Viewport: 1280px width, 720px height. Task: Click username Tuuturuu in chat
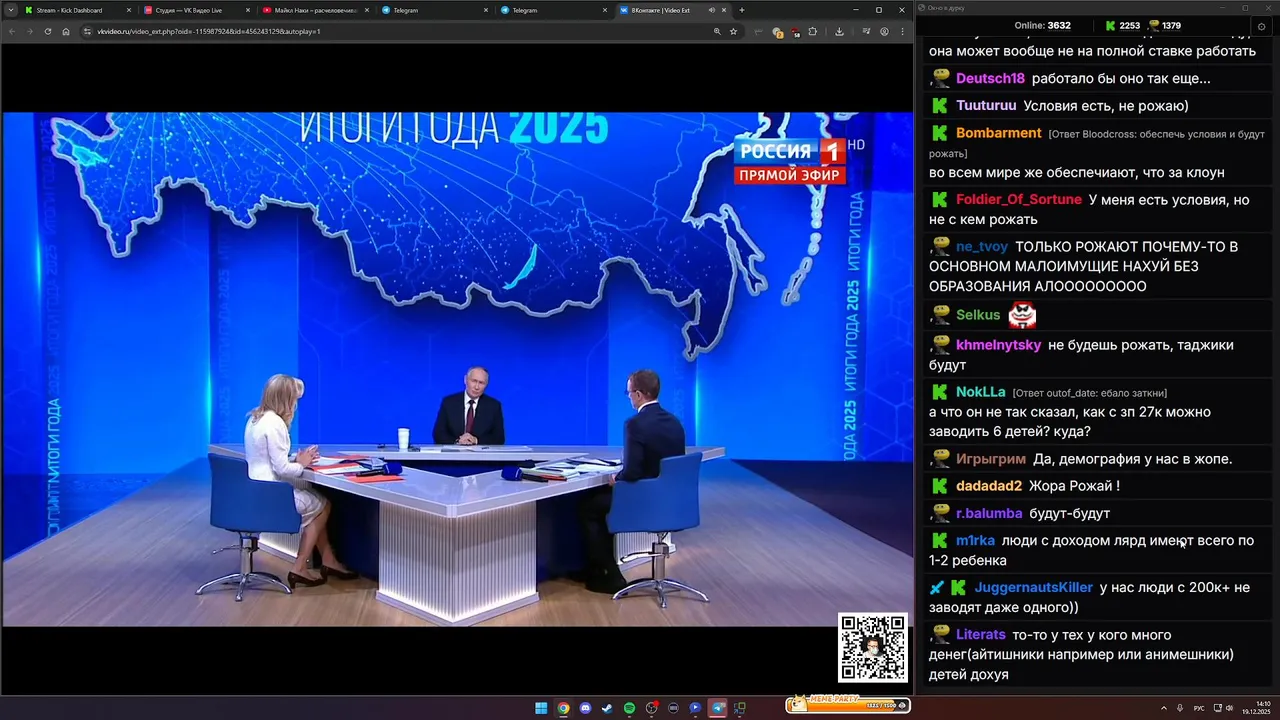(x=986, y=106)
